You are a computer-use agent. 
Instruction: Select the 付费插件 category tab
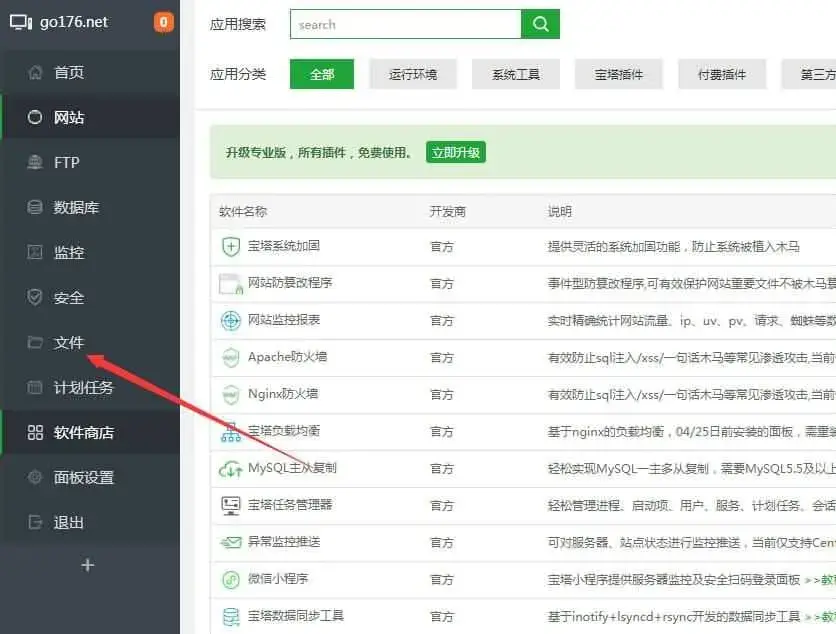coord(722,74)
